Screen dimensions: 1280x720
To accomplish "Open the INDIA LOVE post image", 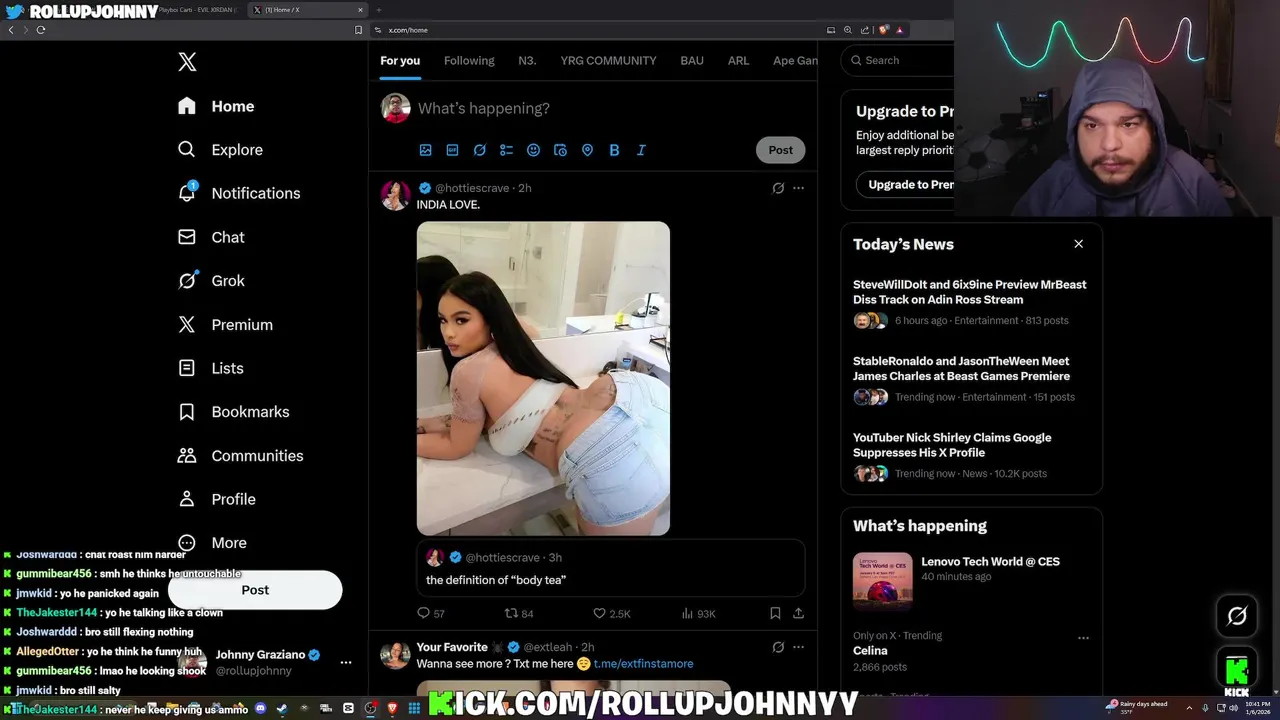I will pos(543,378).
